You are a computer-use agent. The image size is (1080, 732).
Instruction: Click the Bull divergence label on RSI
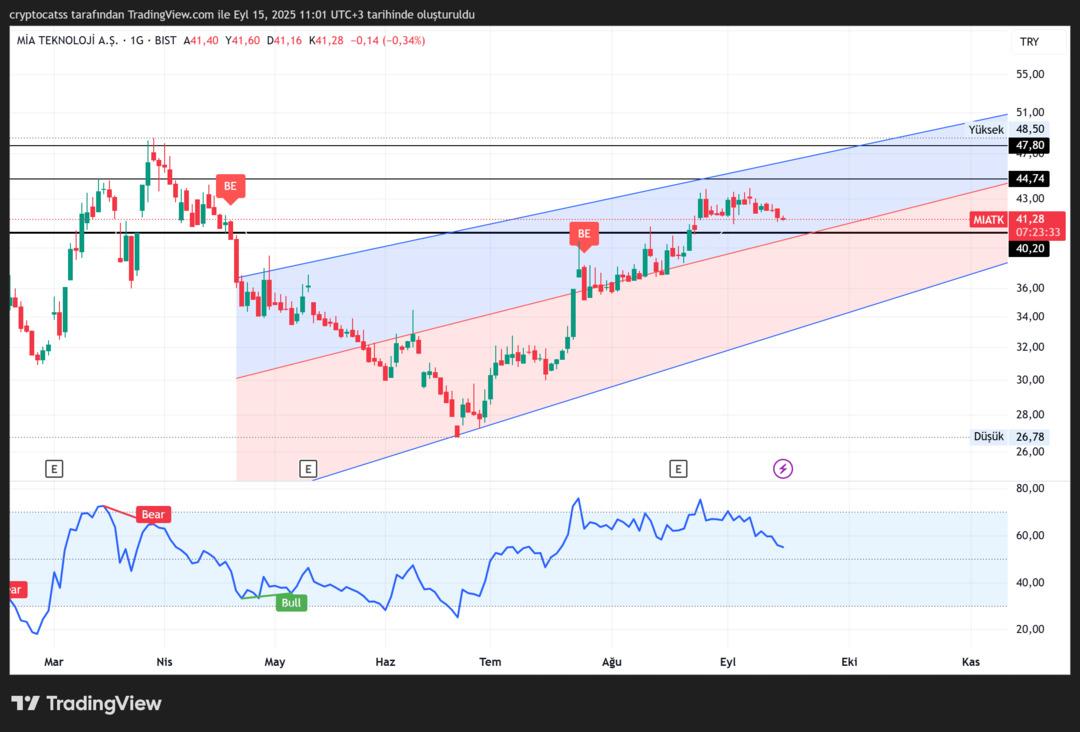click(291, 603)
